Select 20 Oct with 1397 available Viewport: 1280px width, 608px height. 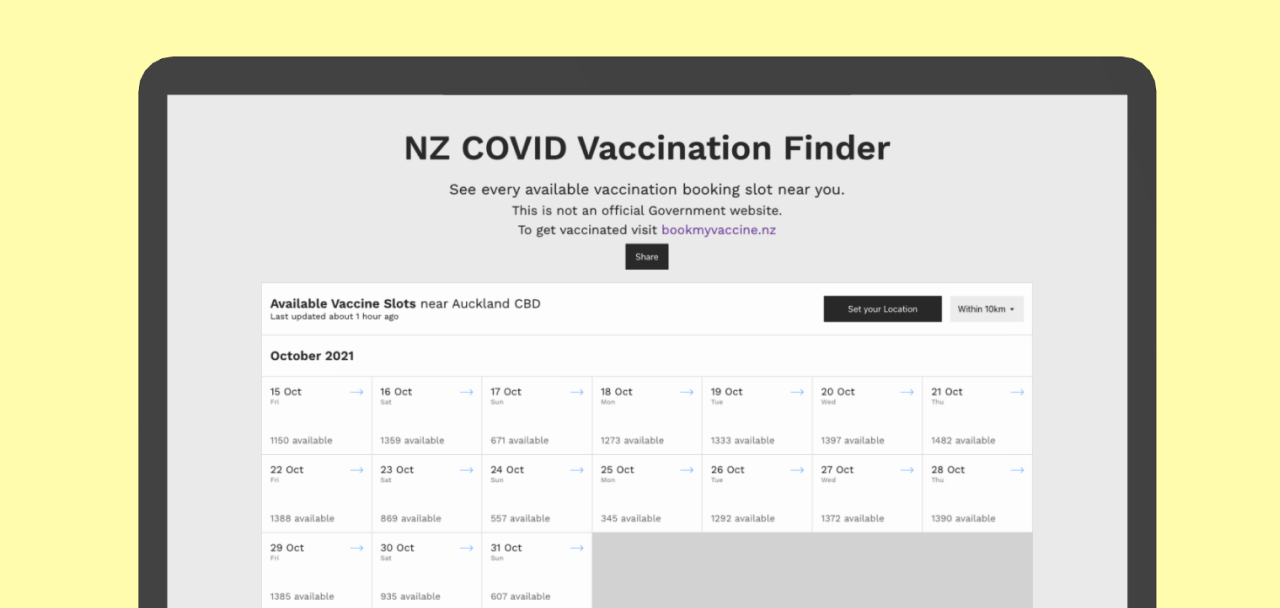tap(866, 416)
